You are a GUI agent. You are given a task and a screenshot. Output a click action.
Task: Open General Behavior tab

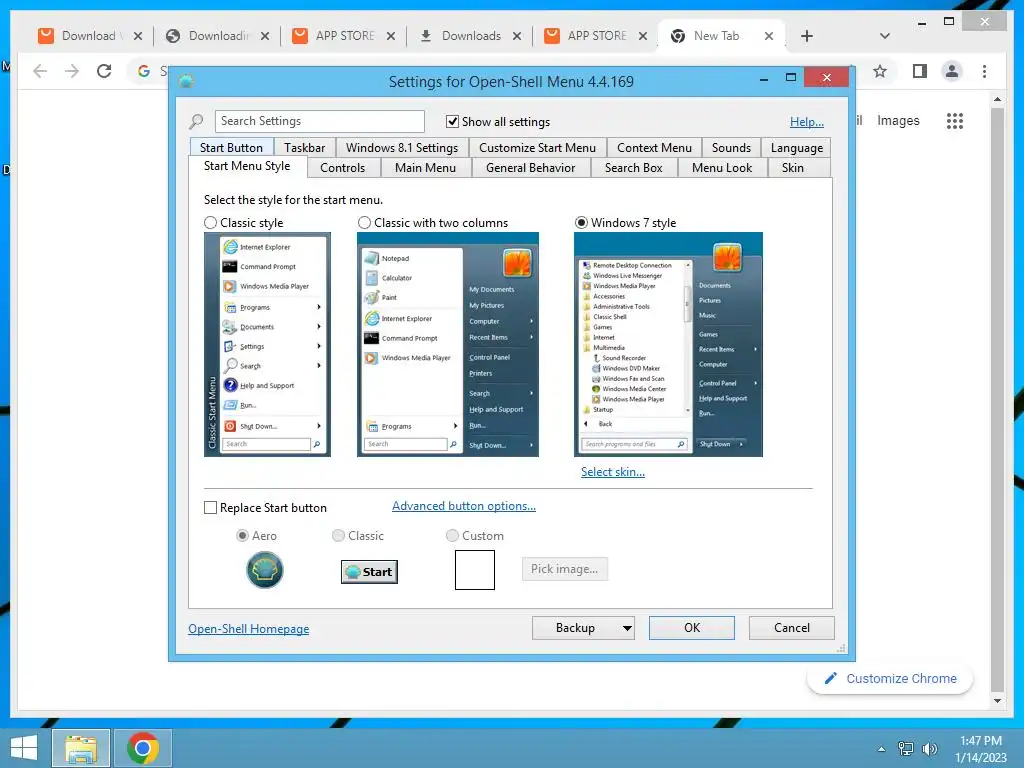[x=530, y=168]
